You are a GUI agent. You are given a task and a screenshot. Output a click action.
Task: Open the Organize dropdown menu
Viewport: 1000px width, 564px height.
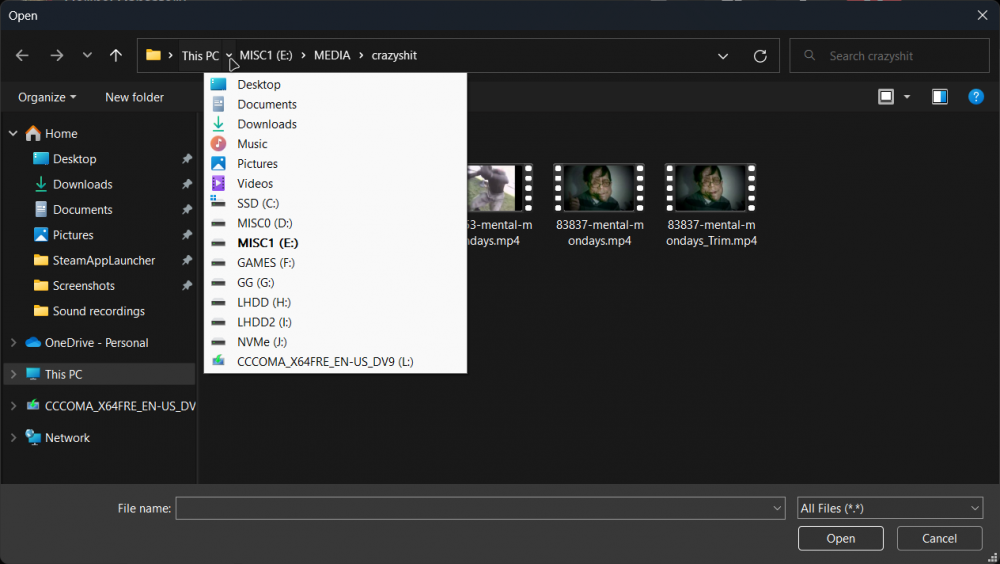click(47, 97)
